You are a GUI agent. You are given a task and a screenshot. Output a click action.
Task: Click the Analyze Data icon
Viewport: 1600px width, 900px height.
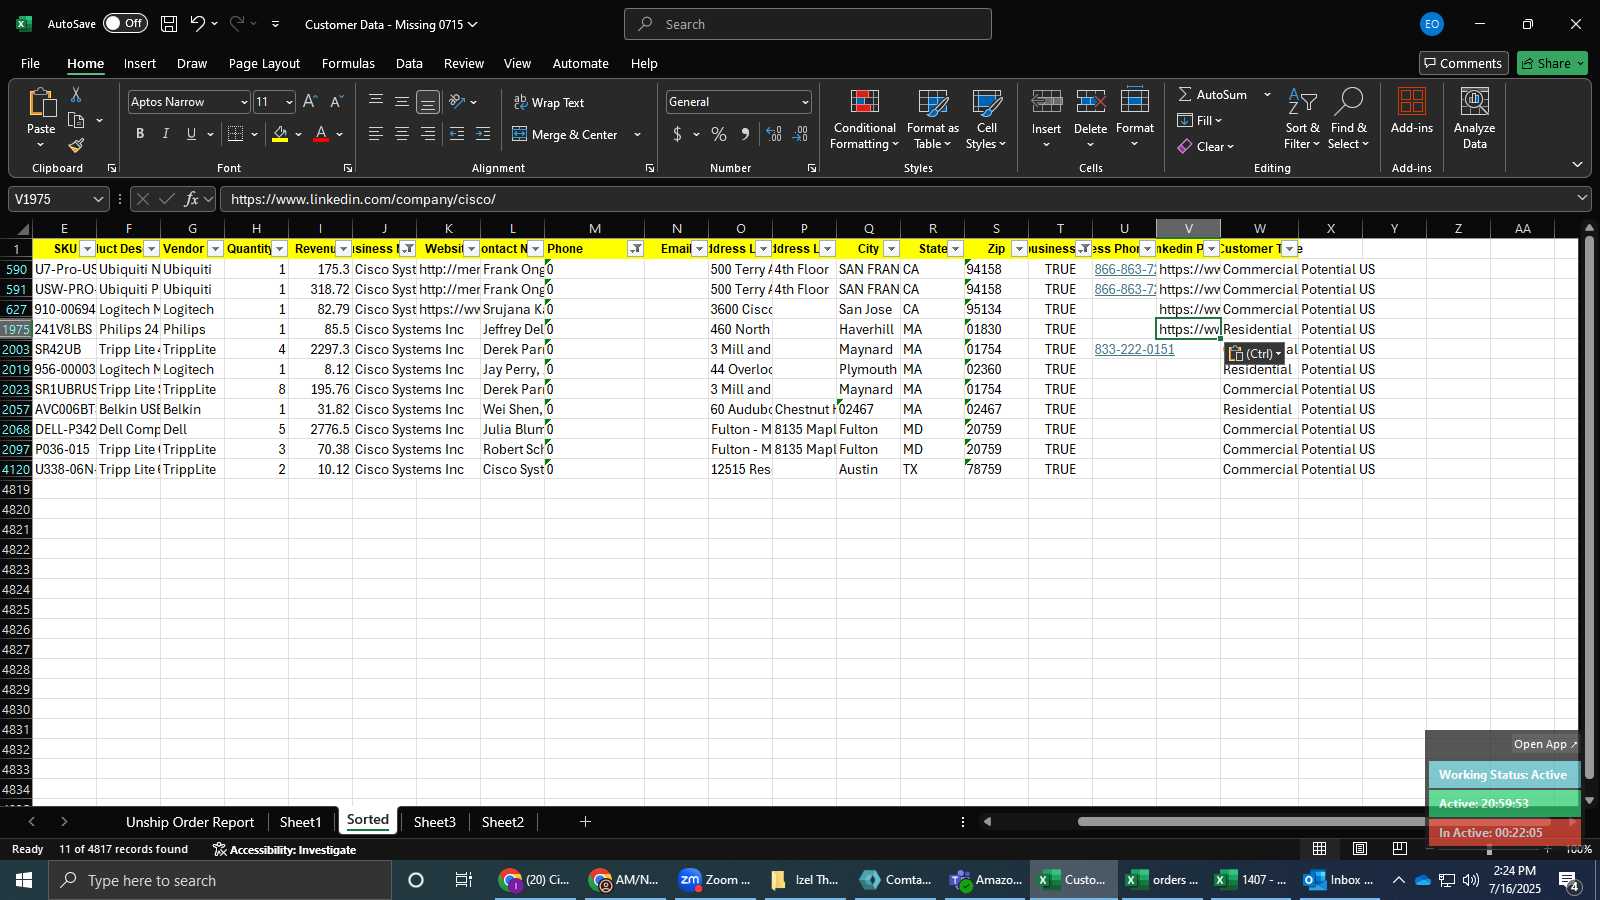pyautogui.click(x=1474, y=102)
